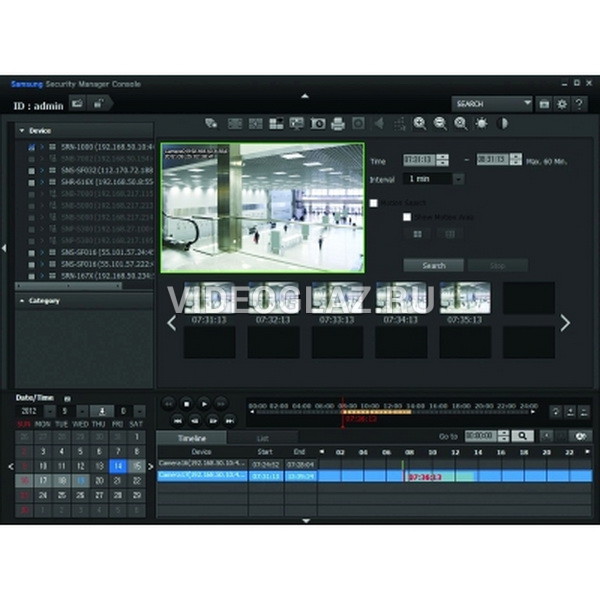Viewport: 600px width, 600px height.
Task: Select calendar day 20
Action: click(99, 481)
